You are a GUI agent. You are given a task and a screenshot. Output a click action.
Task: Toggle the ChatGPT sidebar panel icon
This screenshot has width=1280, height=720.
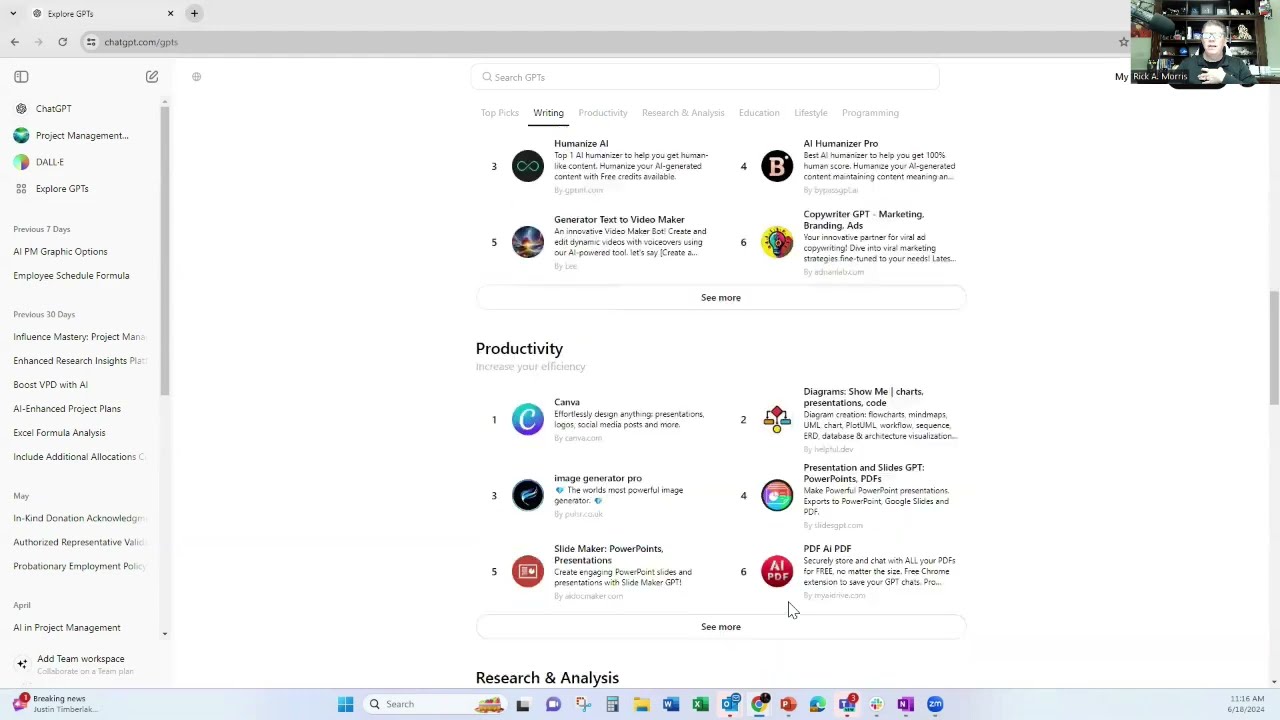pyautogui.click(x=21, y=77)
